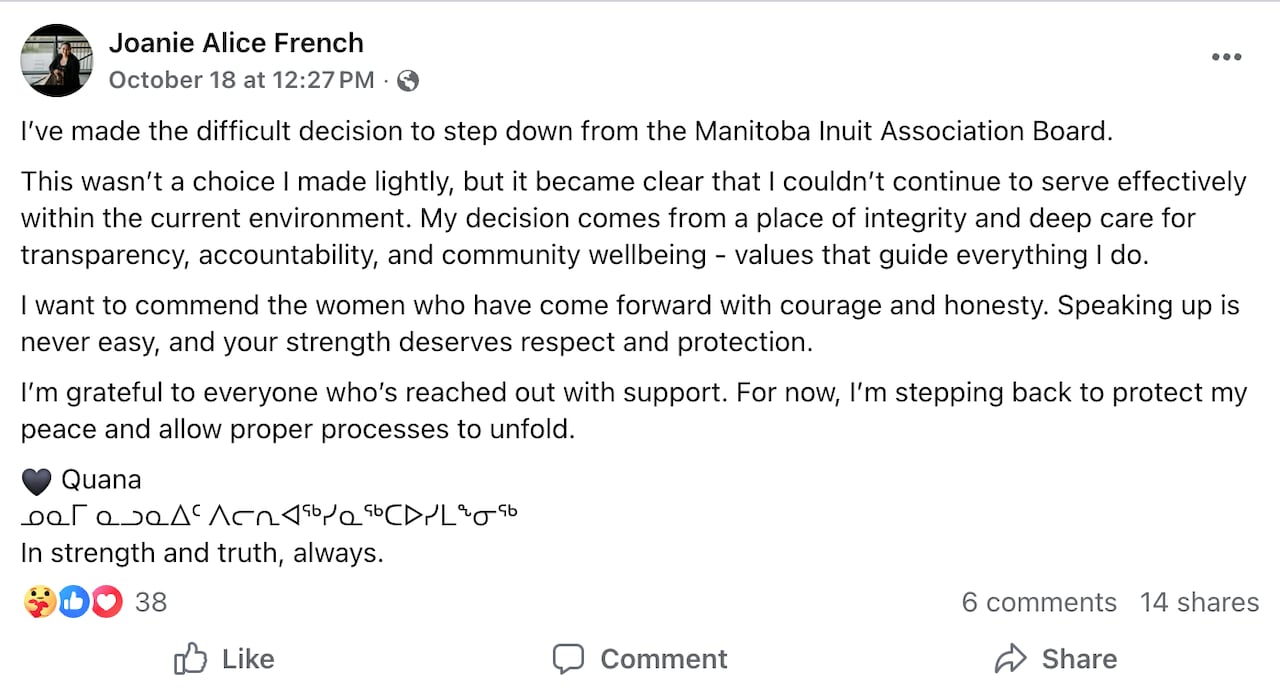This screenshot has width=1280, height=695.
Task: Open the October 18 at 12:27 PM timestamp
Action: 241,80
